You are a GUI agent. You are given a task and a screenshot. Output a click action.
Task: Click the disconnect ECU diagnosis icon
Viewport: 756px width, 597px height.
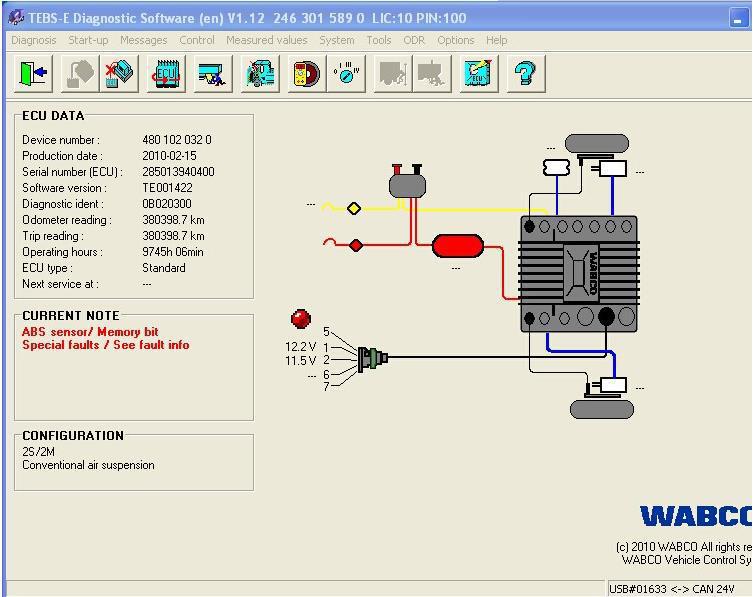pos(120,73)
